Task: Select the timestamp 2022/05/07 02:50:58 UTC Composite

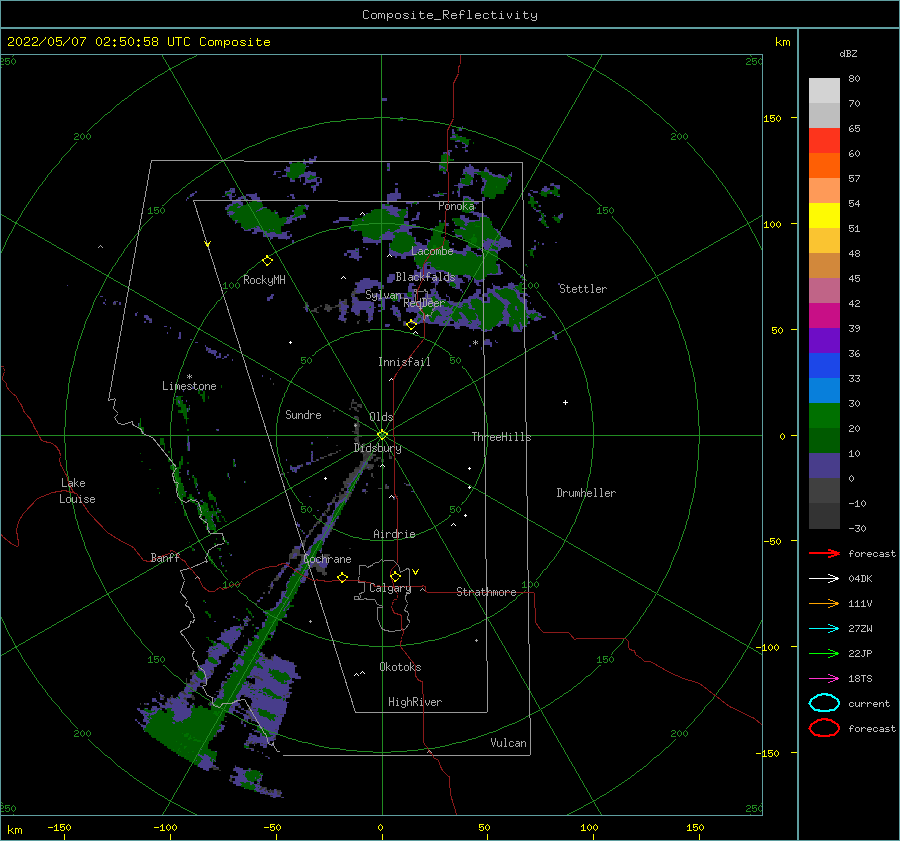Action: pos(138,42)
